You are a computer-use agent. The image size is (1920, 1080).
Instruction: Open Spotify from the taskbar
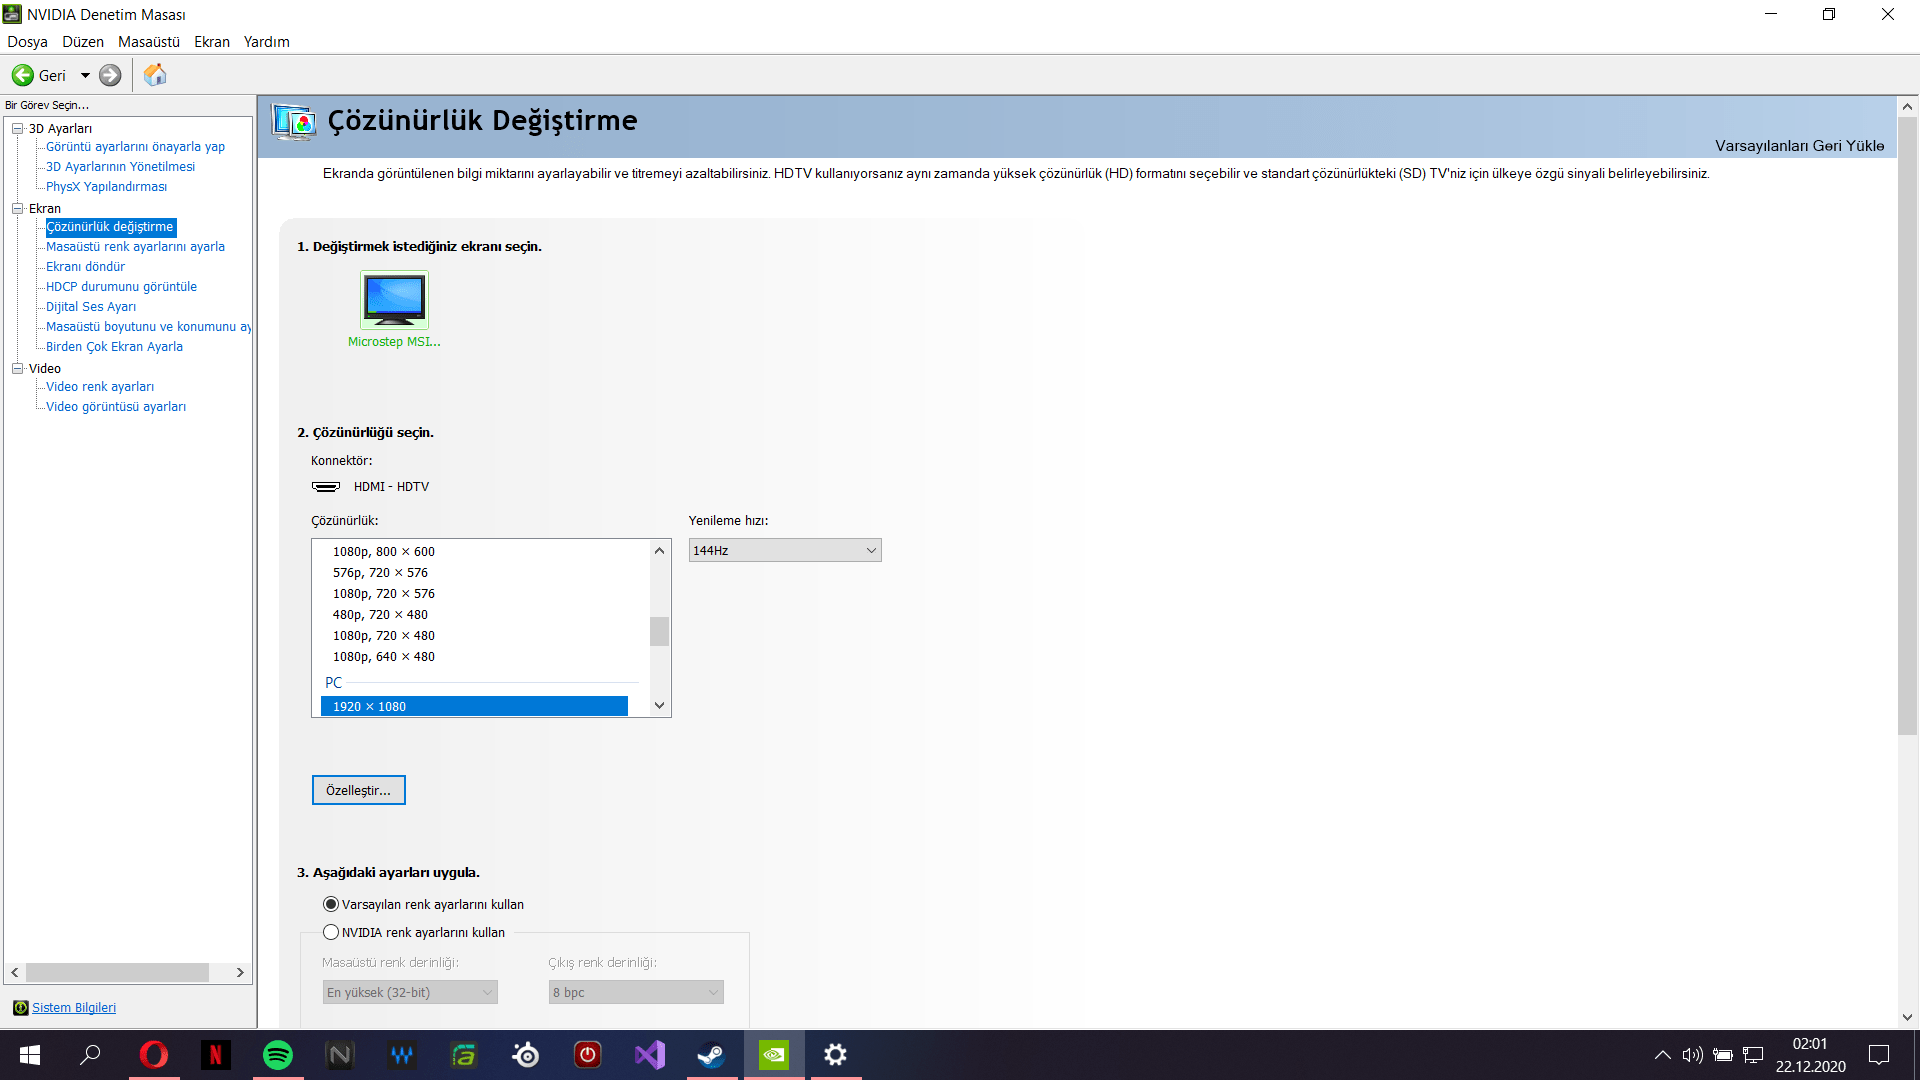tap(278, 1055)
